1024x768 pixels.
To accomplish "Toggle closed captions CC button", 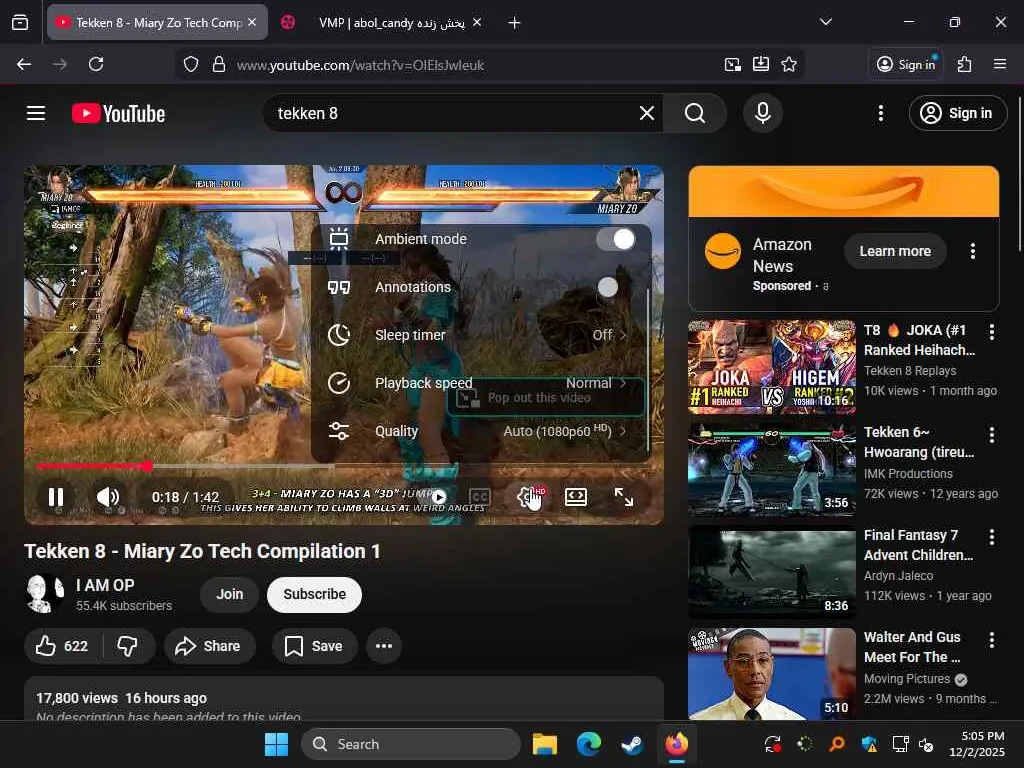I will (480, 498).
